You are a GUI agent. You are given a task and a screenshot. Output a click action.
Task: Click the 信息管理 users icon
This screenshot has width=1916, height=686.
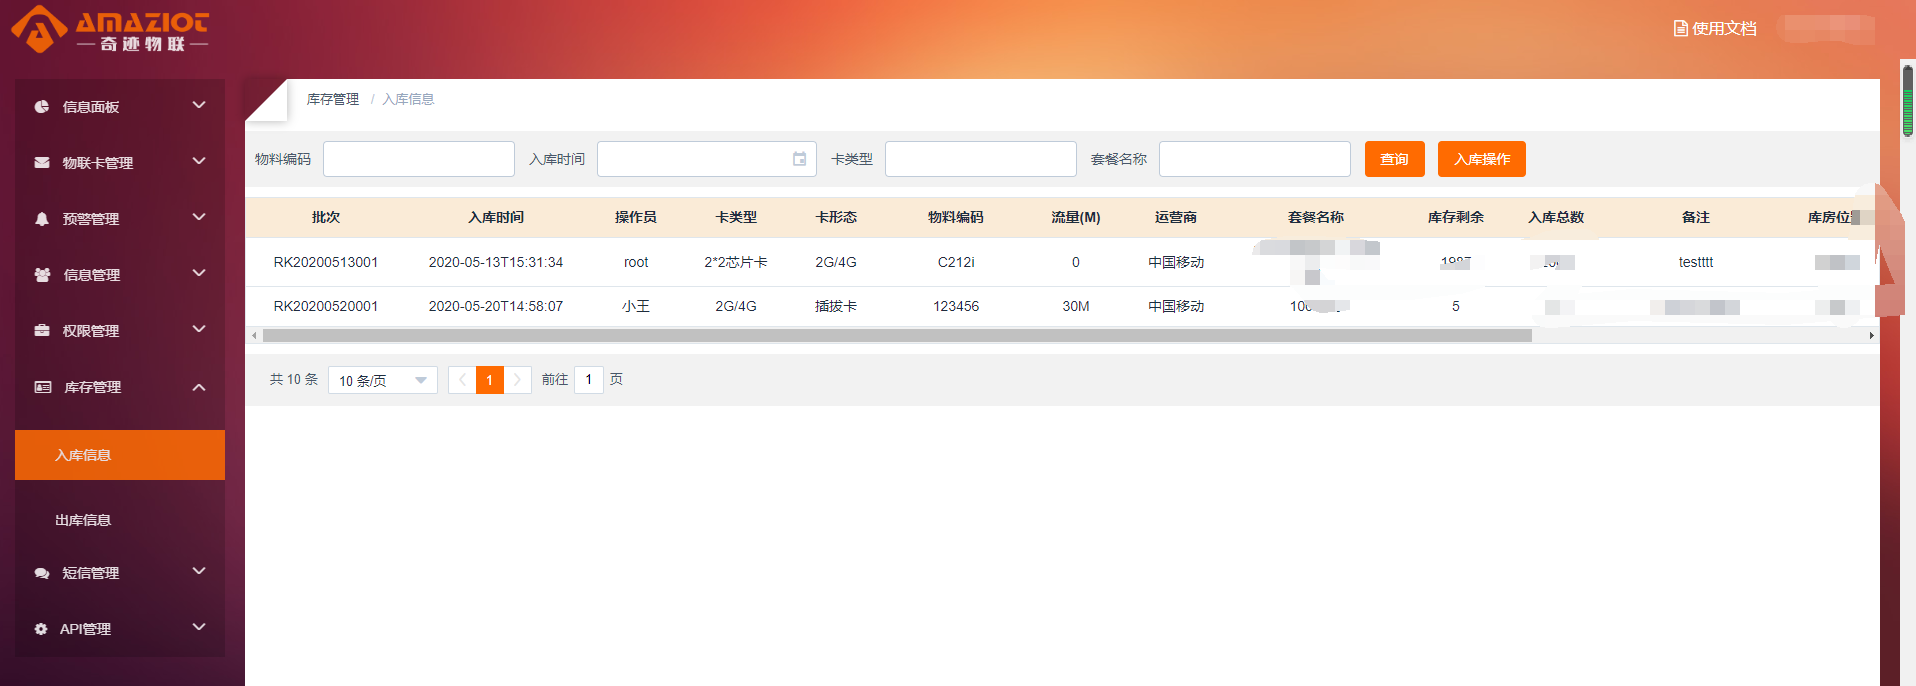(42, 274)
